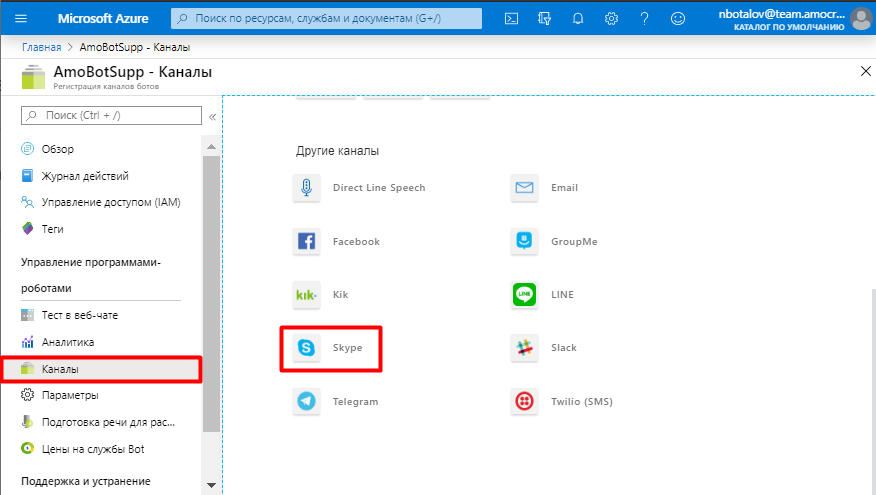Click the Facebook channel label
This screenshot has height=495, width=876.
coord(356,241)
